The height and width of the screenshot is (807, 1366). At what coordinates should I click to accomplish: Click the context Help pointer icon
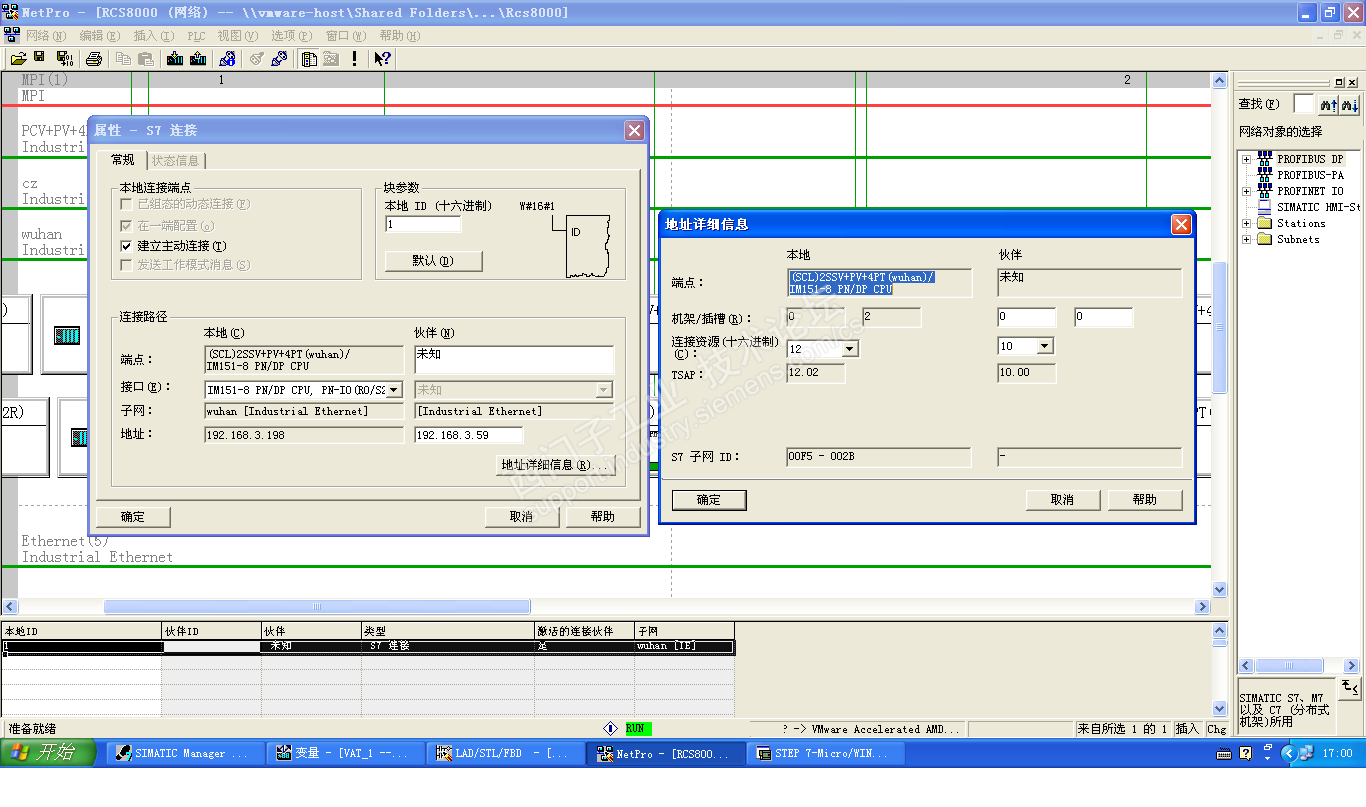[383, 59]
